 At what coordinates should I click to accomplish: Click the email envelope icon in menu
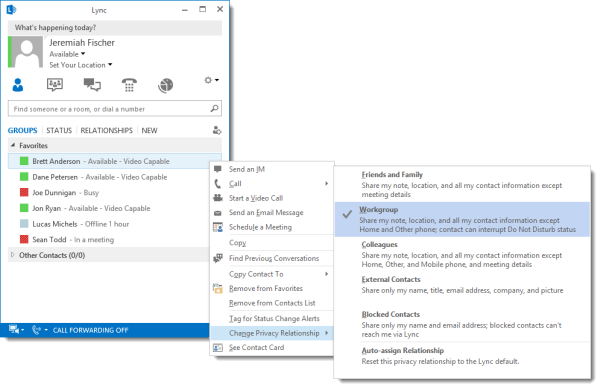pyautogui.click(x=218, y=213)
